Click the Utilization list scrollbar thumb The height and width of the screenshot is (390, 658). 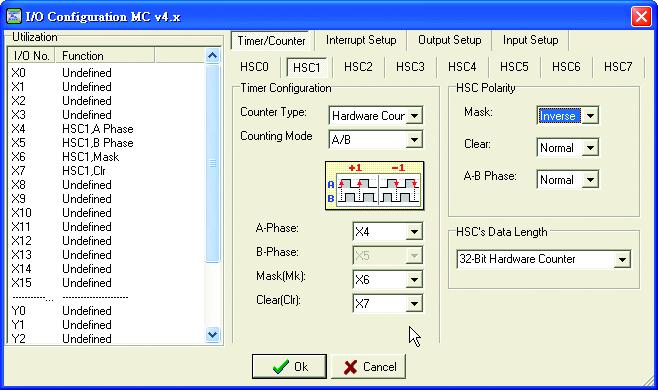pos(213,163)
